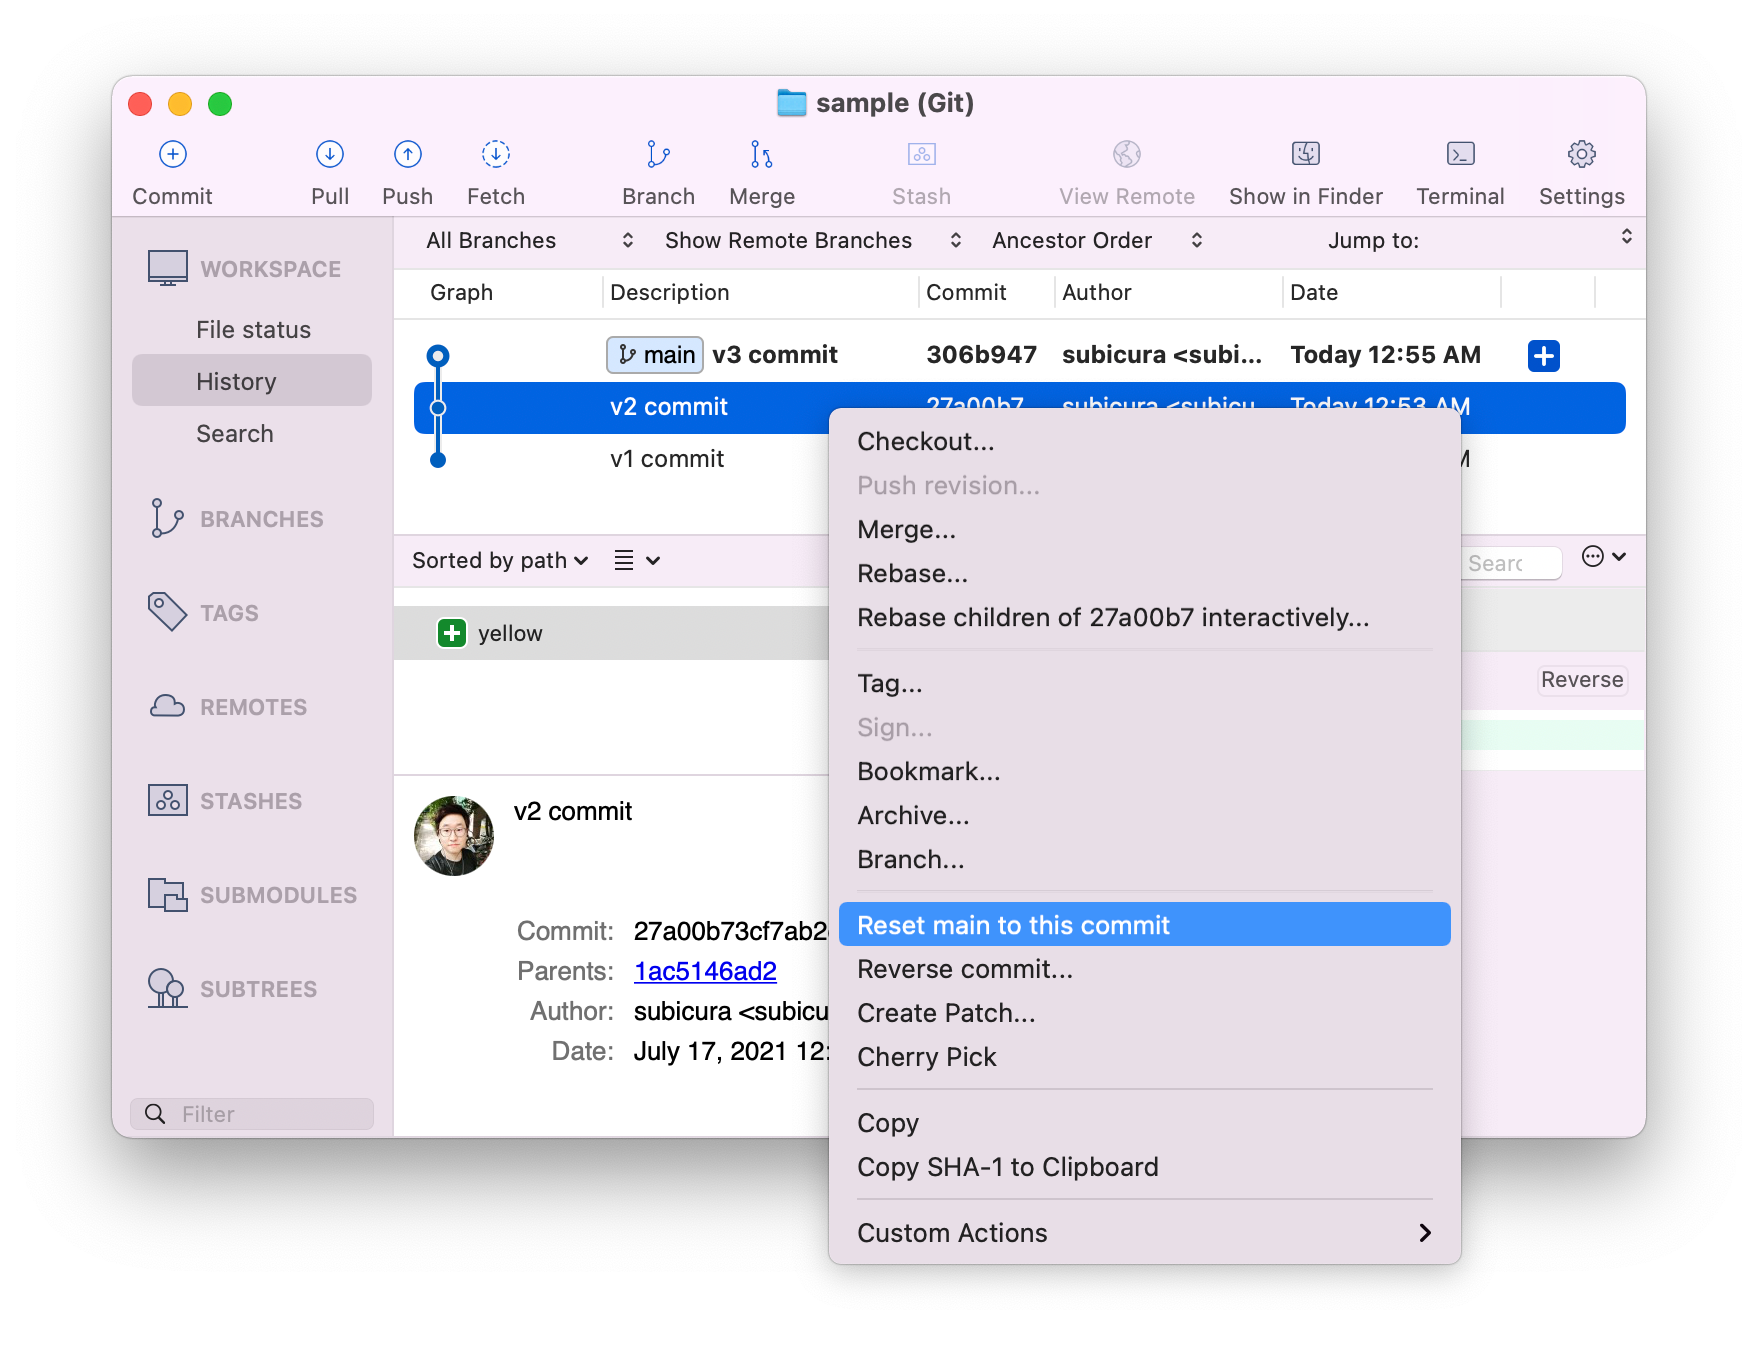Click the Stashes sidebar icon
1758x1350 pixels.
(167, 800)
